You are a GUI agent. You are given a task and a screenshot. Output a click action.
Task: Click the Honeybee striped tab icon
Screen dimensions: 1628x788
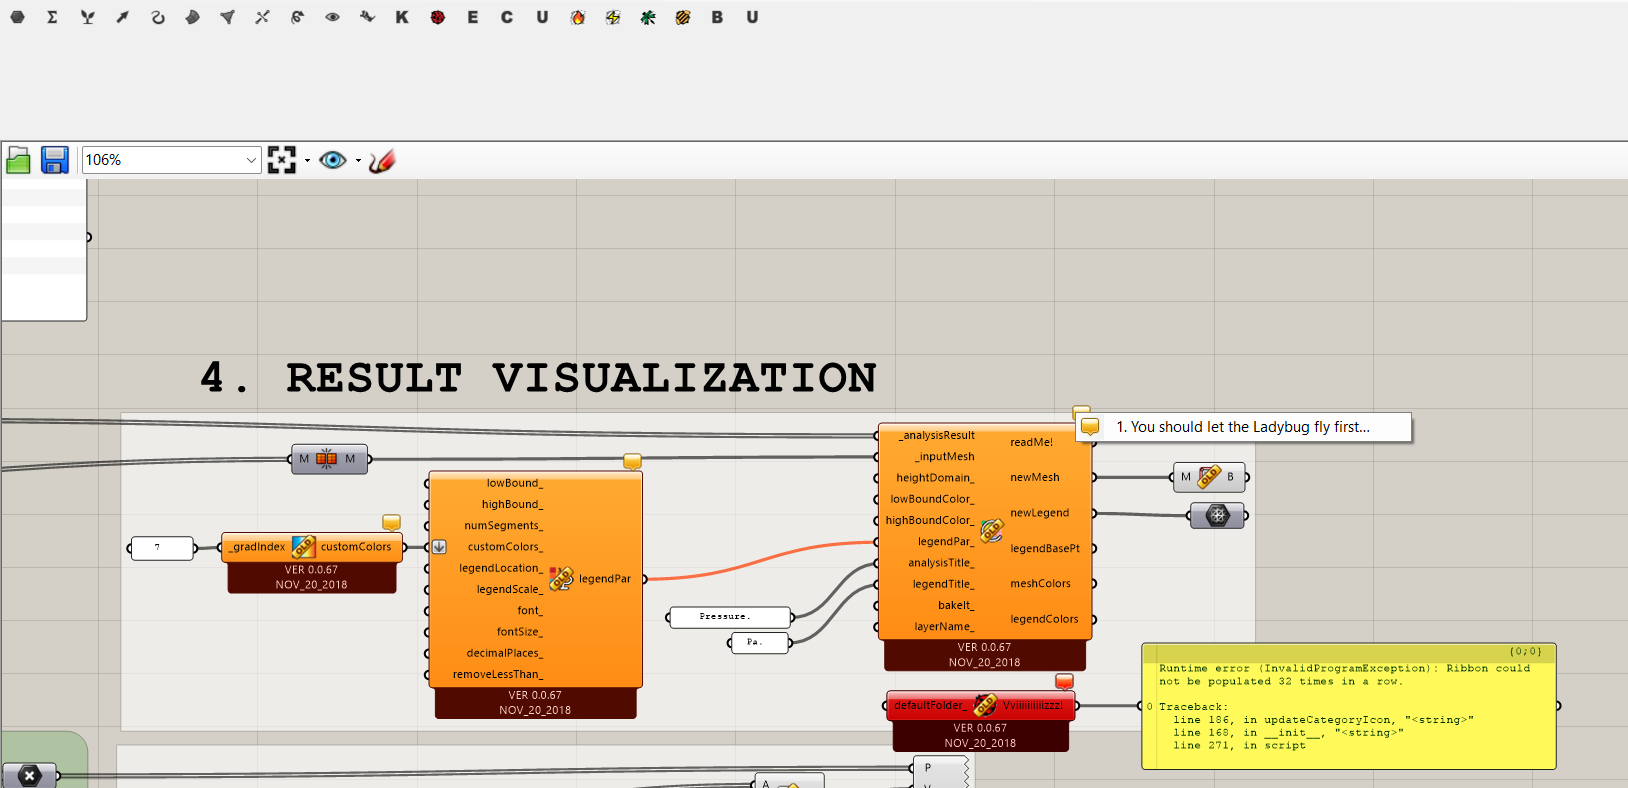coord(682,17)
